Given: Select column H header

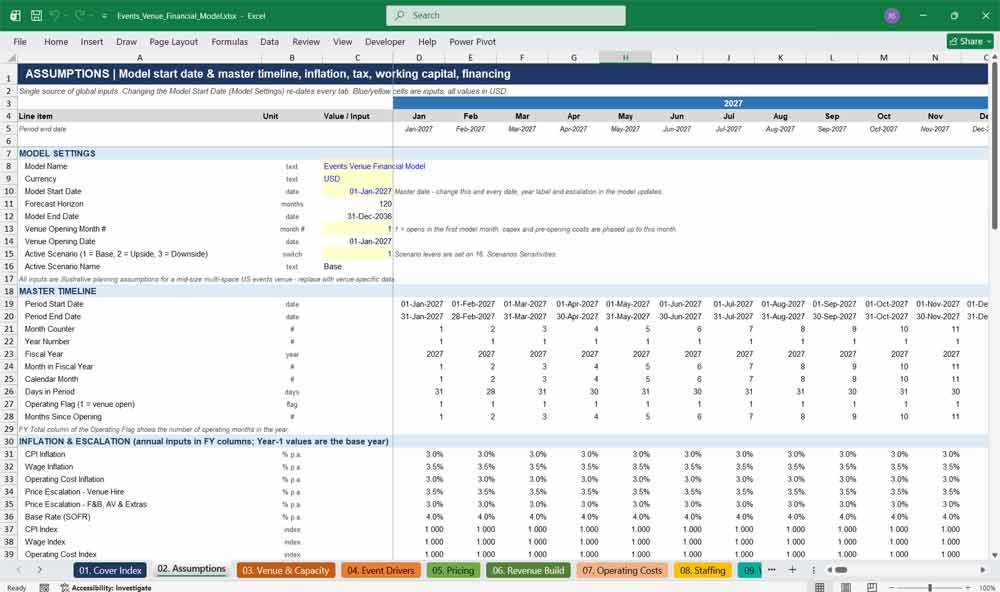Looking at the screenshot, I should 625,57.
